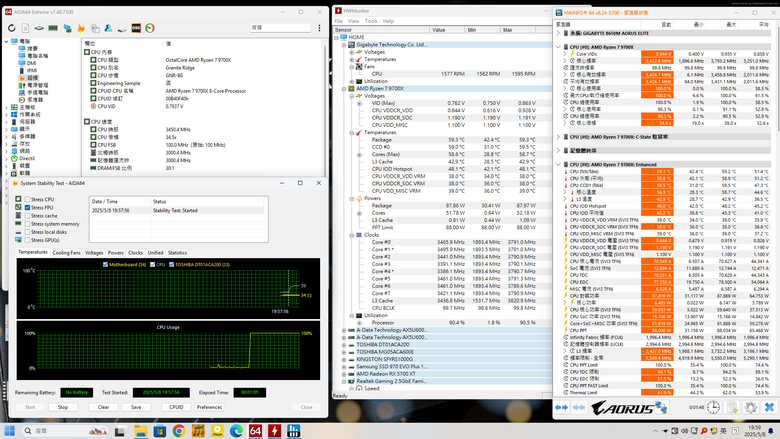780x439 pixels.
Task: Switch to Cooling Fans tab
Action: [66, 253]
